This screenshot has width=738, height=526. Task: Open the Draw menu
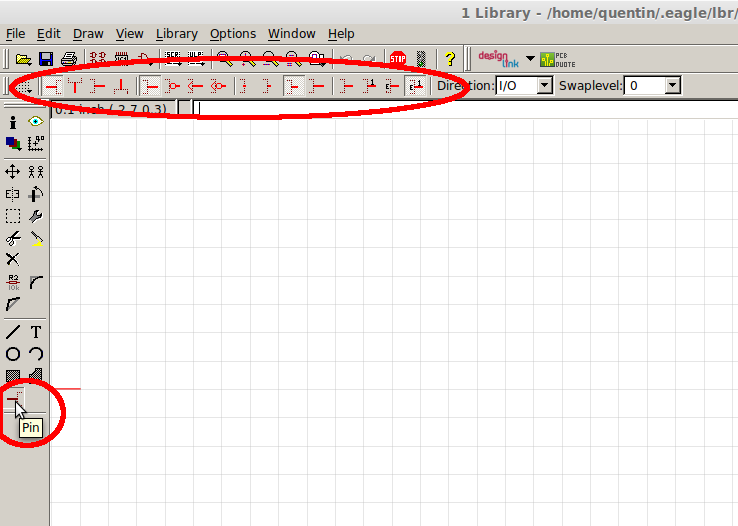click(x=88, y=34)
